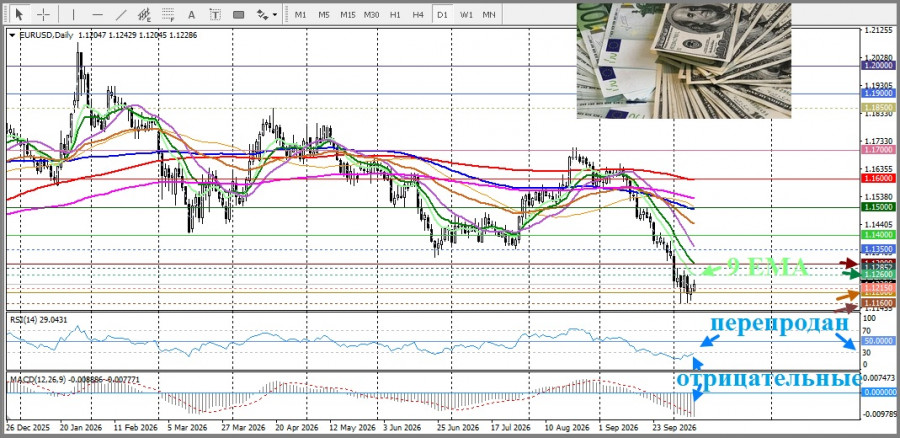Select the text 'A' tool
Image resolution: width=900 pixels, height=438 pixels.
click(x=192, y=14)
